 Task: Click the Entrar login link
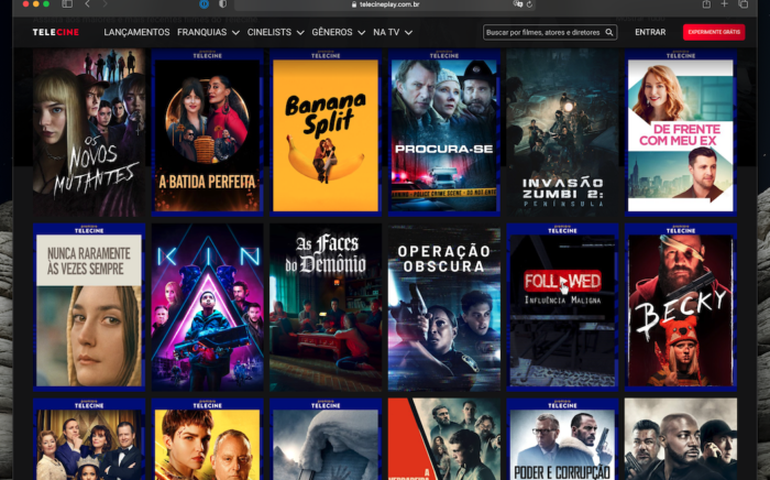pyautogui.click(x=650, y=32)
